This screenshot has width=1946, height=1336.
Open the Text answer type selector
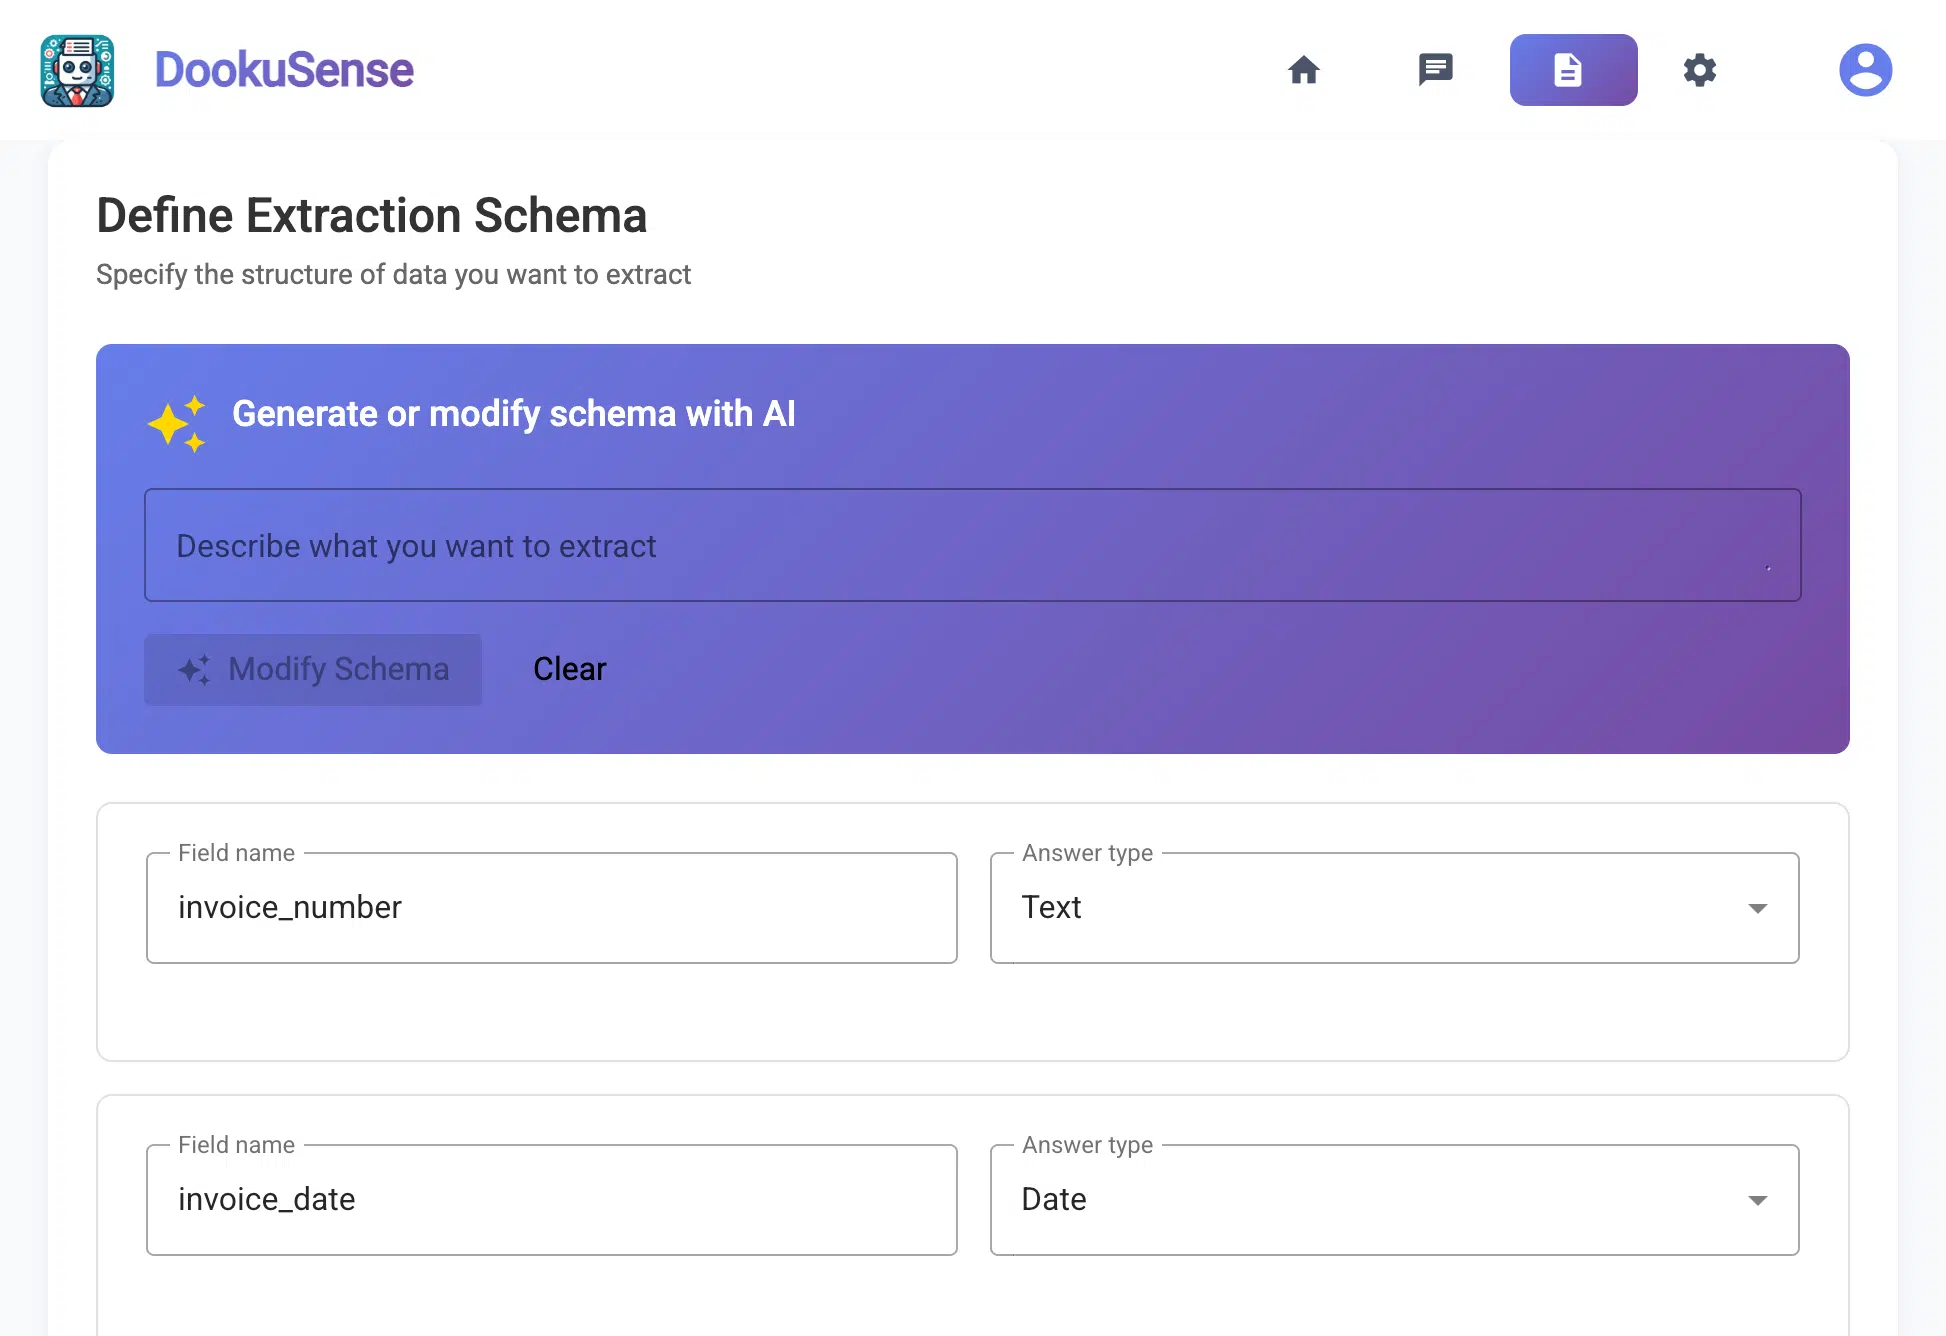pos(1393,908)
